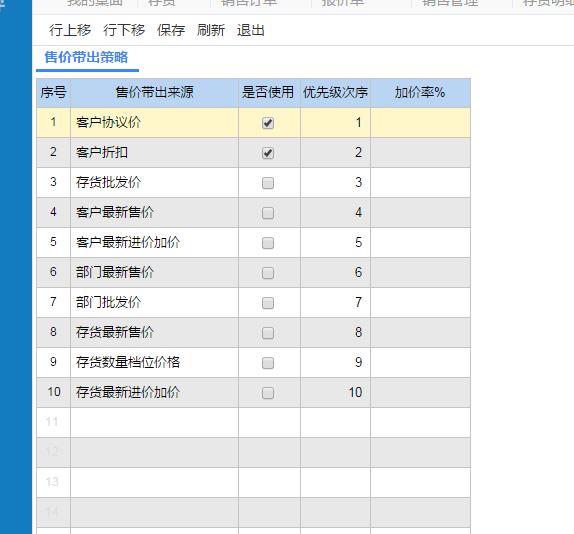Uncheck 是否使用 for 客户协议价
This screenshot has height=534, width=574.
click(268, 123)
